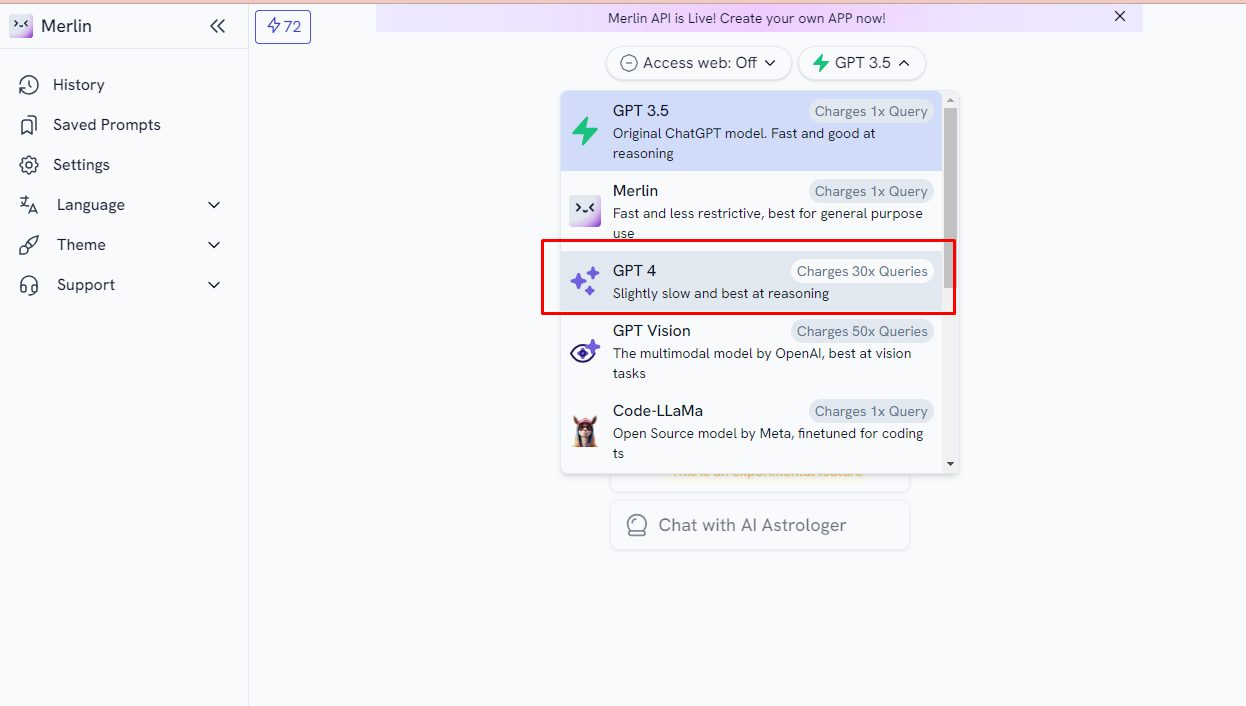Click 'Original ChatGPT model' description text
The height and width of the screenshot is (706, 1246).
(x=744, y=143)
